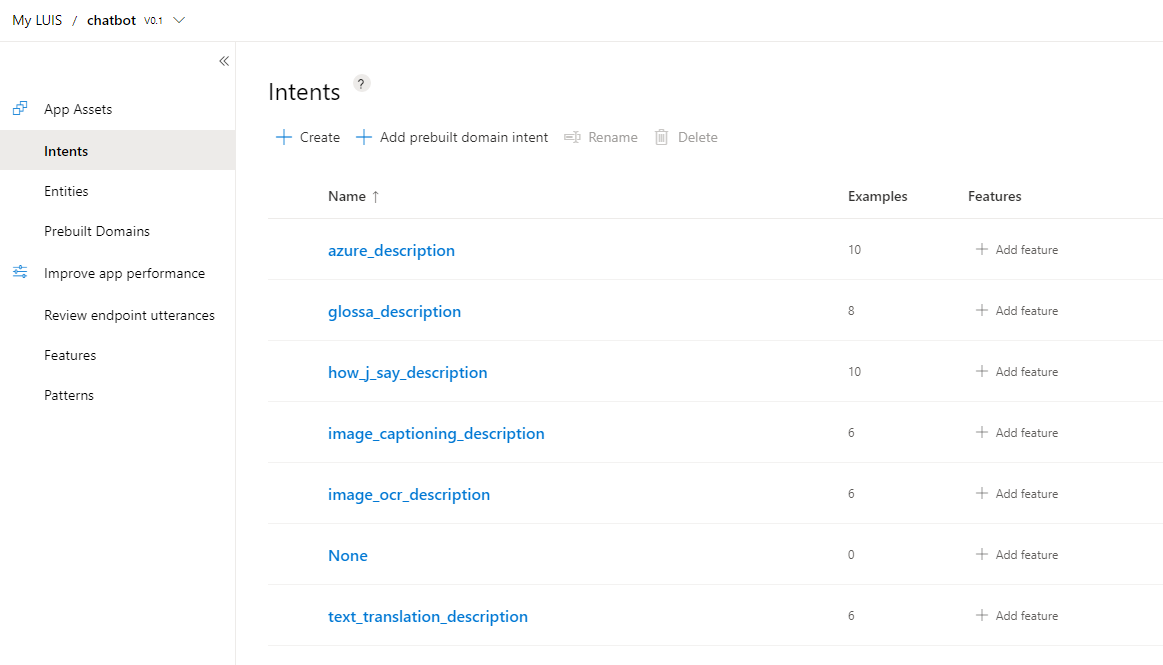Select Patterns in the left navigation
Image resolution: width=1163 pixels, height=665 pixels.
click(x=69, y=395)
